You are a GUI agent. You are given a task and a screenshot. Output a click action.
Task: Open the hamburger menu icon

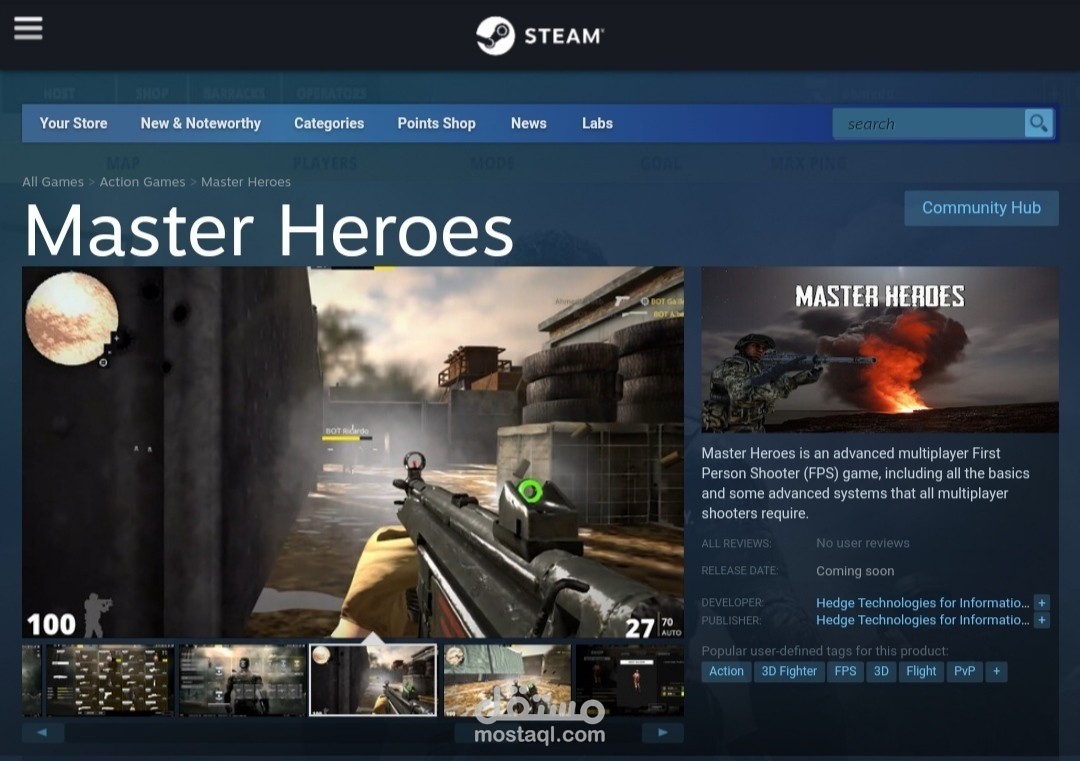[28, 28]
